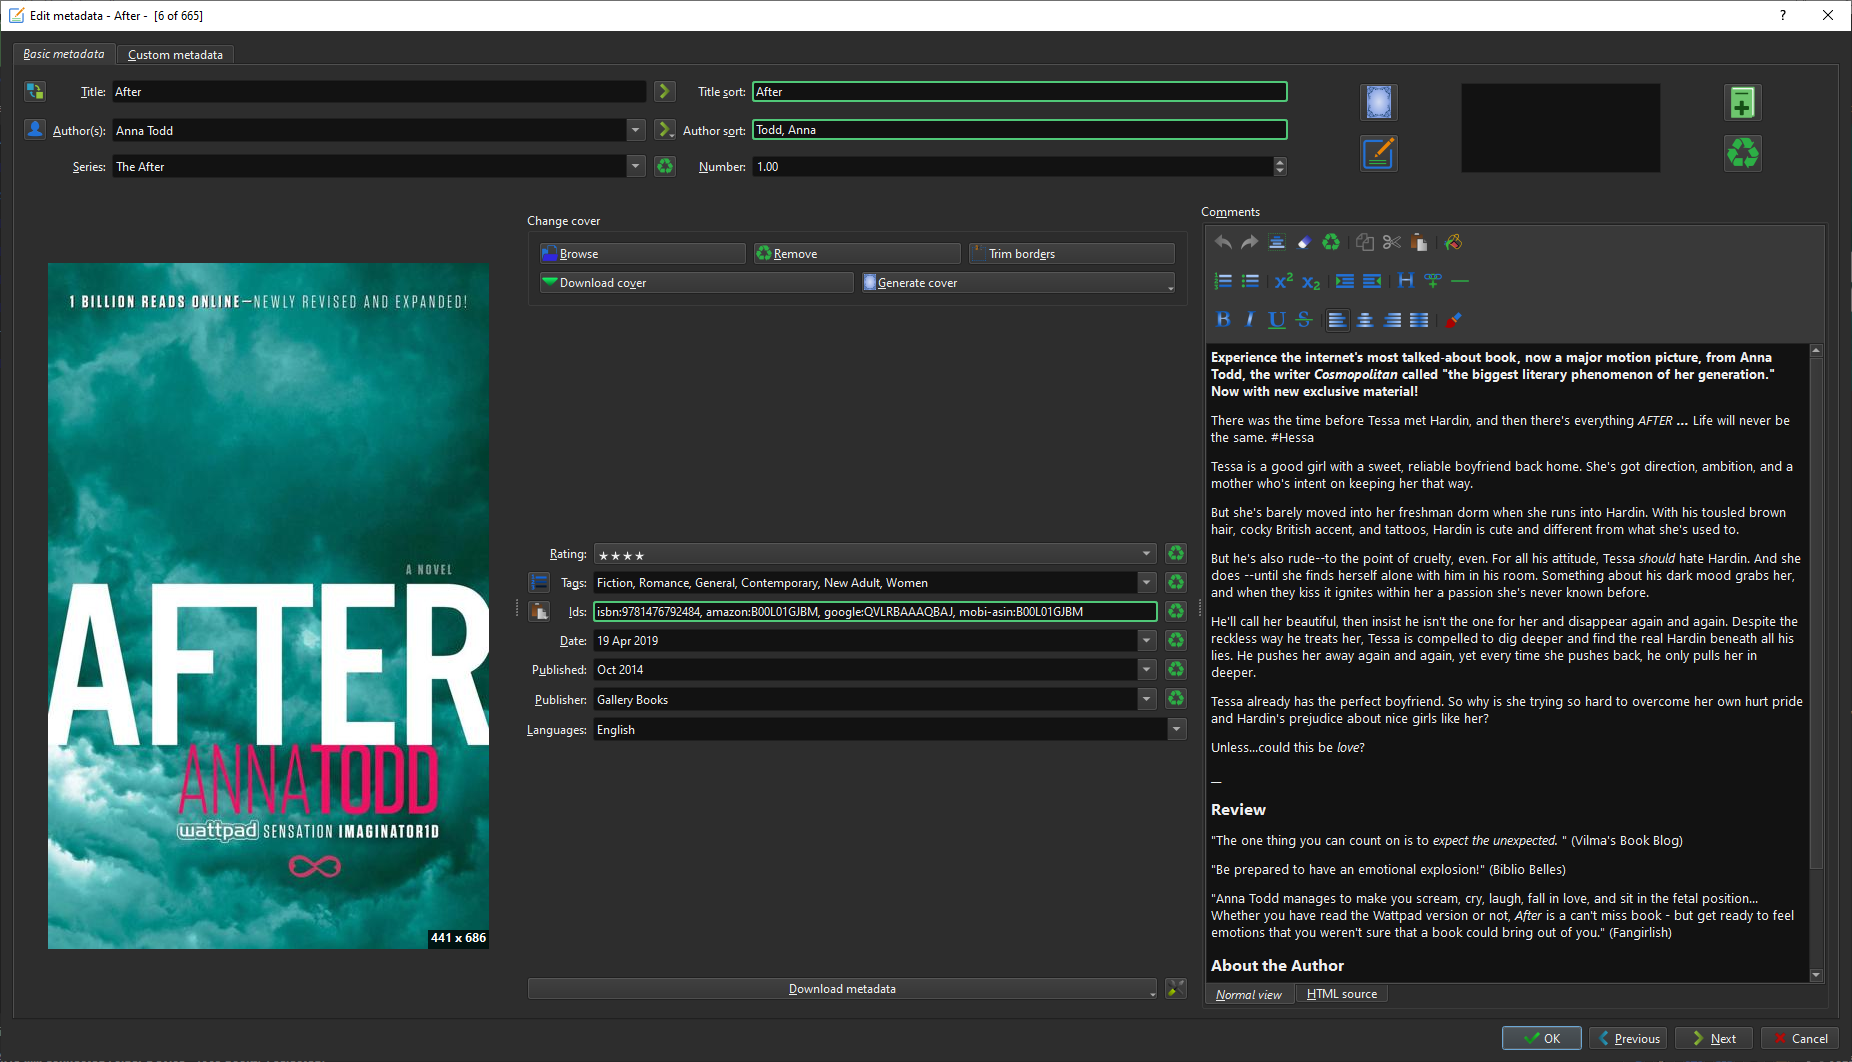This screenshot has width=1852, height=1062.
Task: Switch to the Custom metadata tab
Action: [175, 55]
